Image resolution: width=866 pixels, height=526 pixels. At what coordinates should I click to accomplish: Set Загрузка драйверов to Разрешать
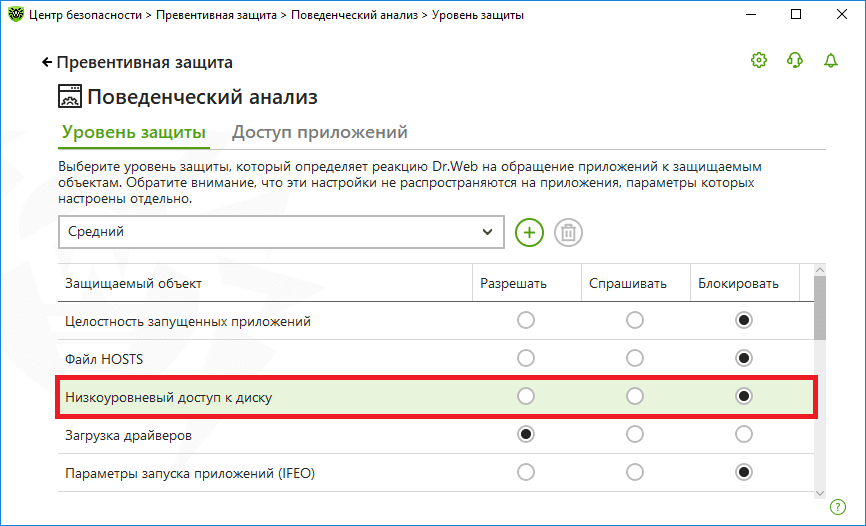[526, 434]
